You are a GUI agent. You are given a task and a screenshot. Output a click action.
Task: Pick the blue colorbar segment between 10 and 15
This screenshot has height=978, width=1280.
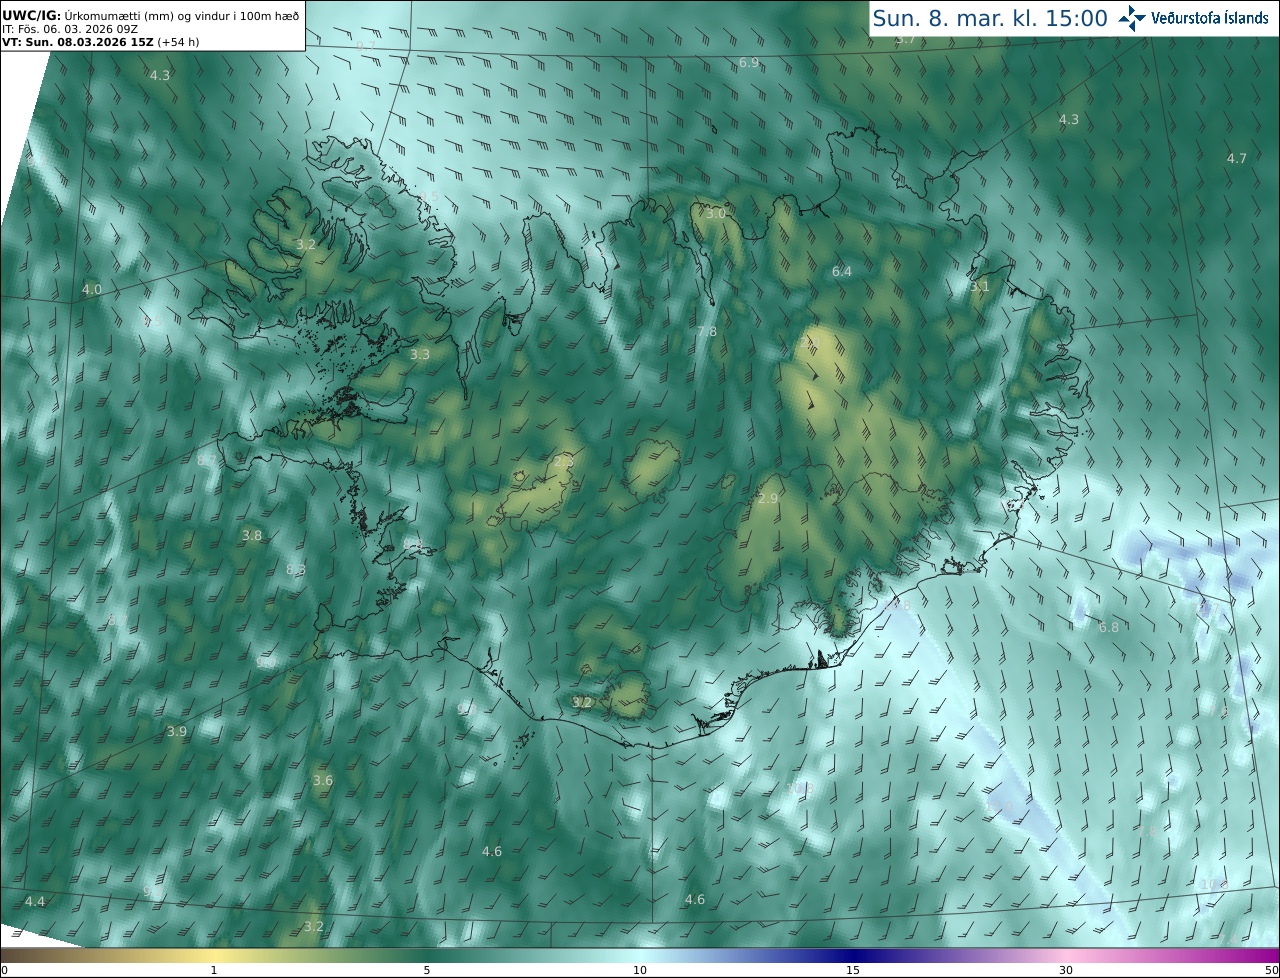746,955
